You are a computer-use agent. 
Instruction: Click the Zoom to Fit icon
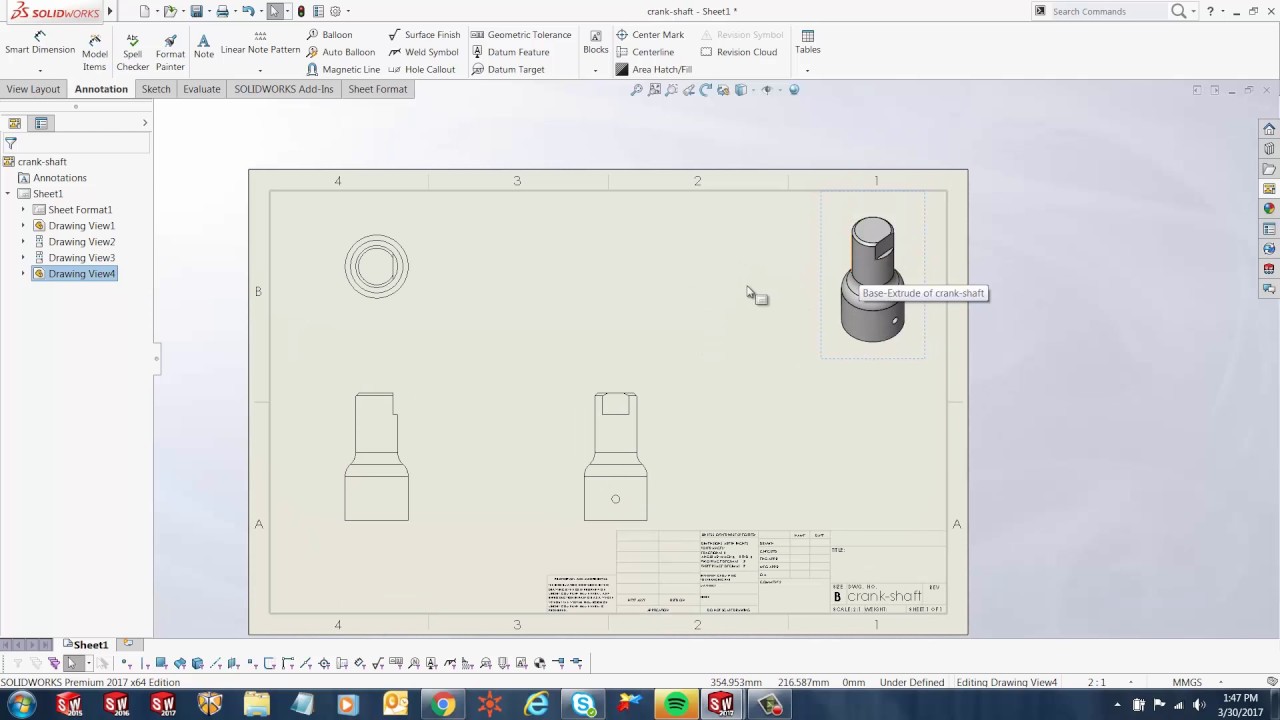(637, 90)
